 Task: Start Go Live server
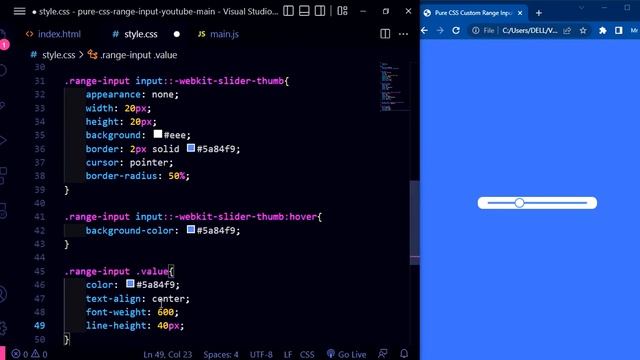click(346, 354)
